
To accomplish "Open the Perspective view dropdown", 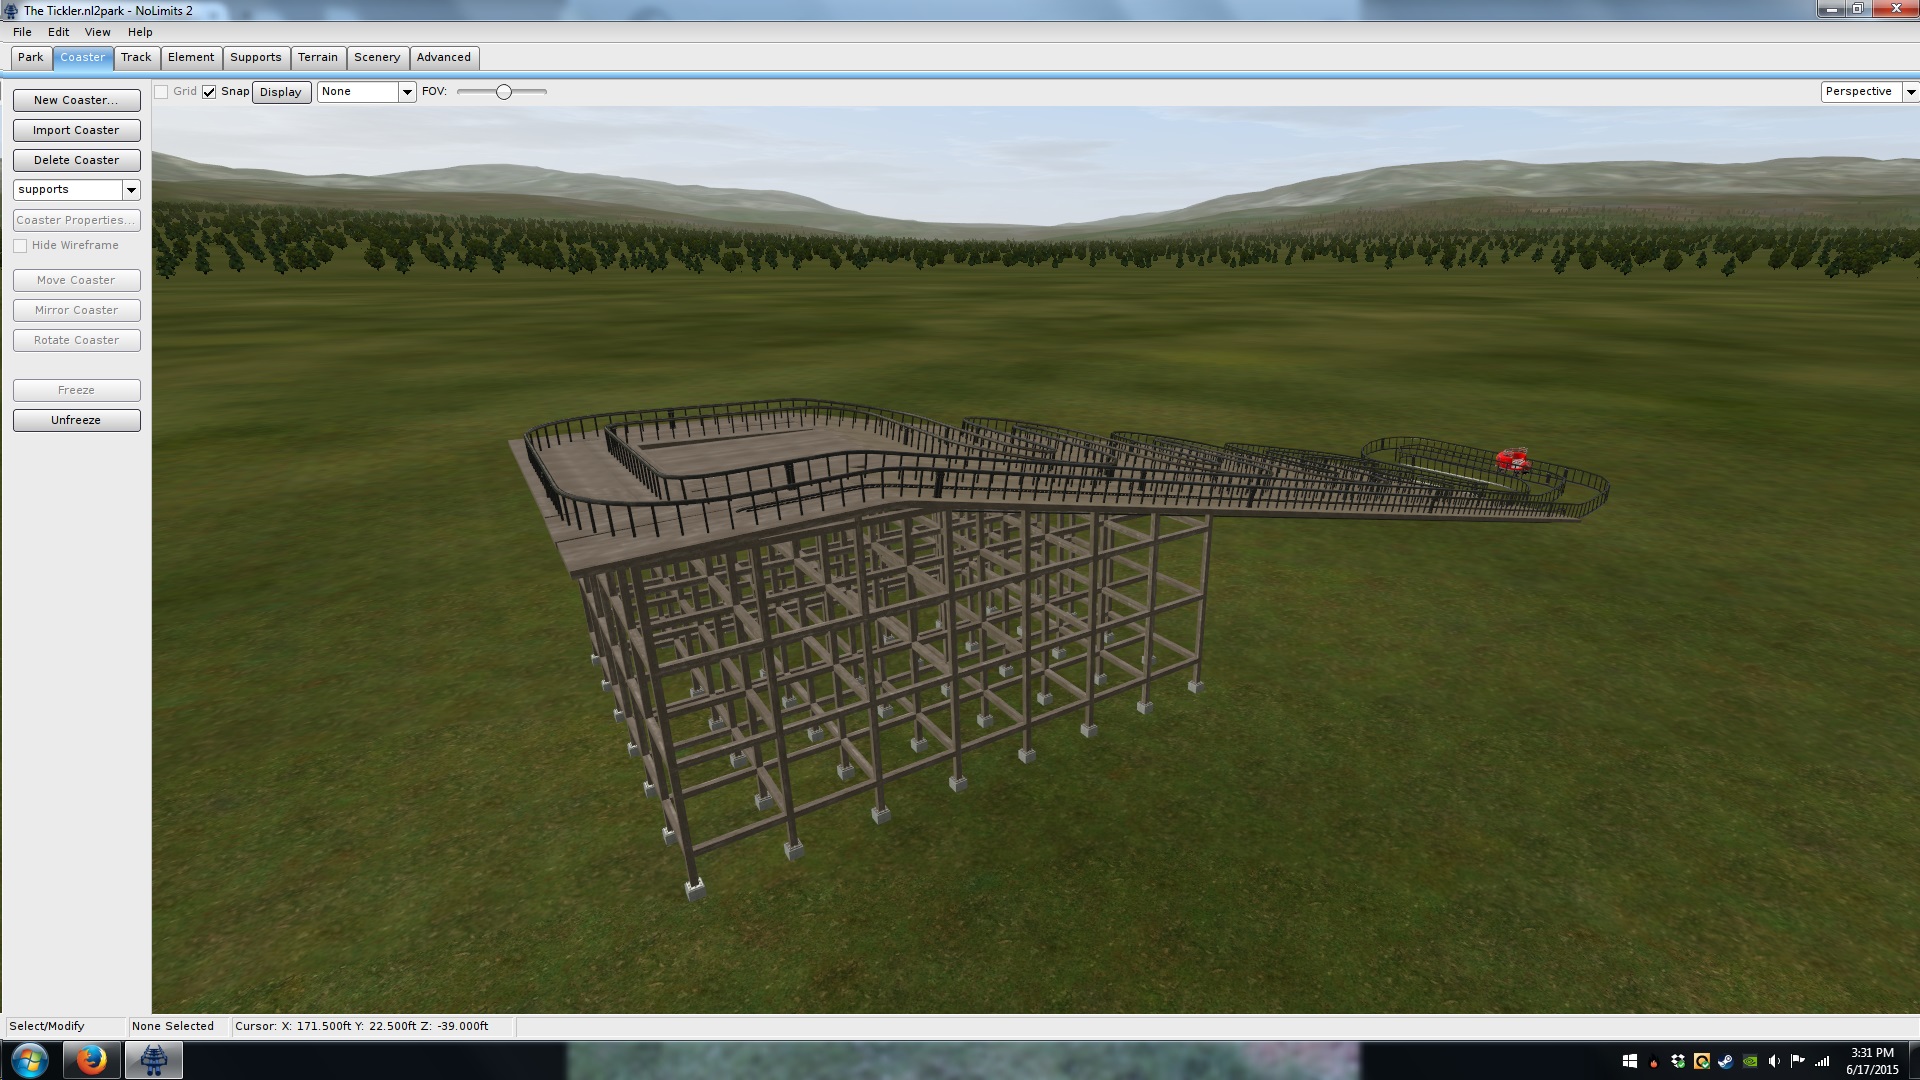I will (1910, 92).
